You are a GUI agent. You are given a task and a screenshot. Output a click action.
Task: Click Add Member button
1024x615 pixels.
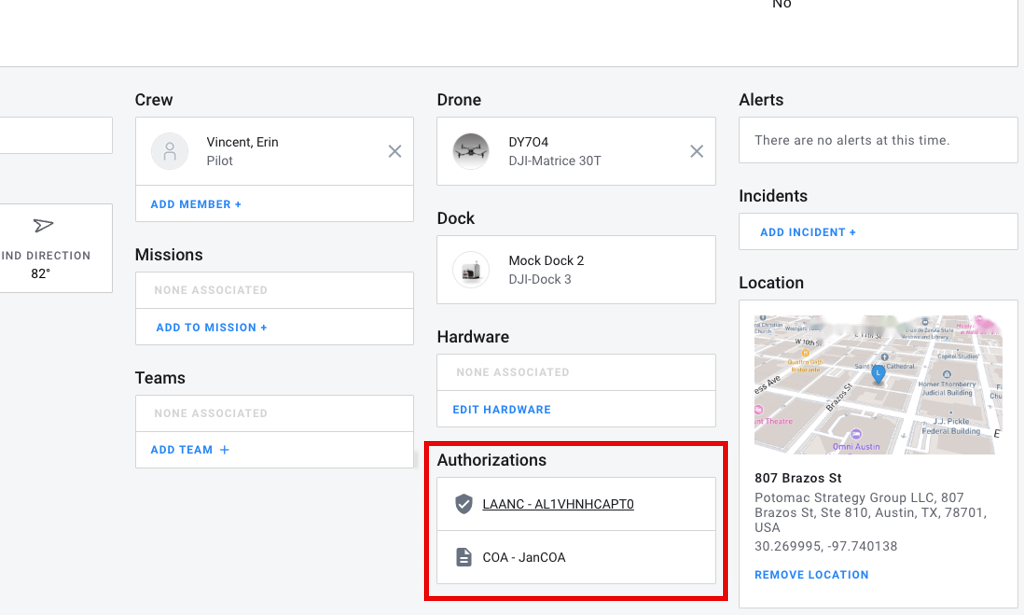click(196, 204)
